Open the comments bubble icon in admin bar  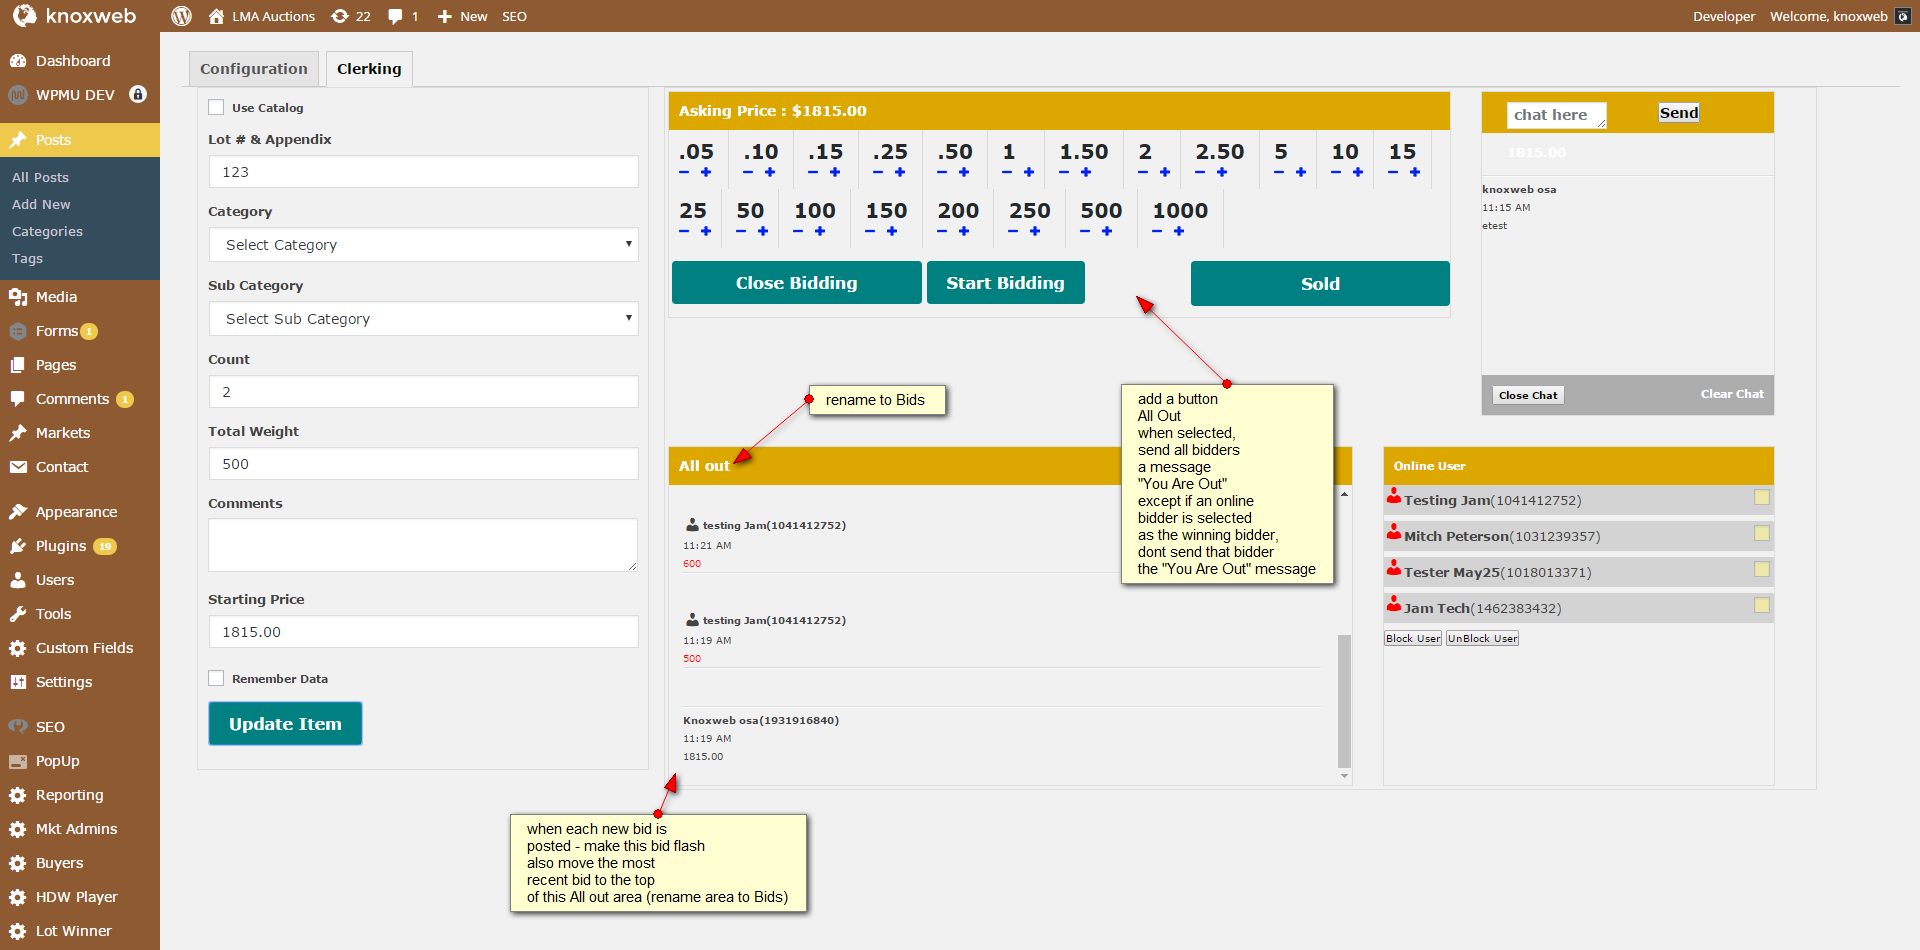[396, 16]
